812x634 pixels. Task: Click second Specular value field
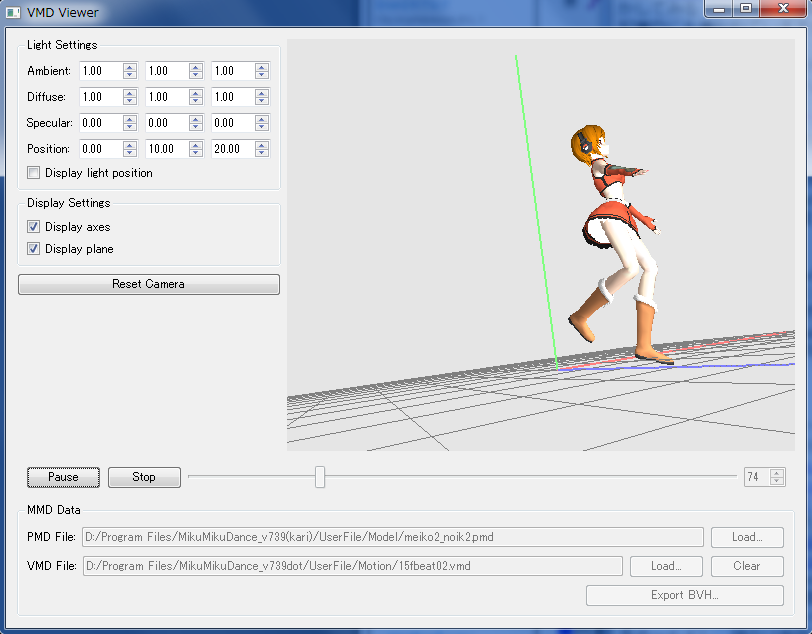click(x=167, y=123)
